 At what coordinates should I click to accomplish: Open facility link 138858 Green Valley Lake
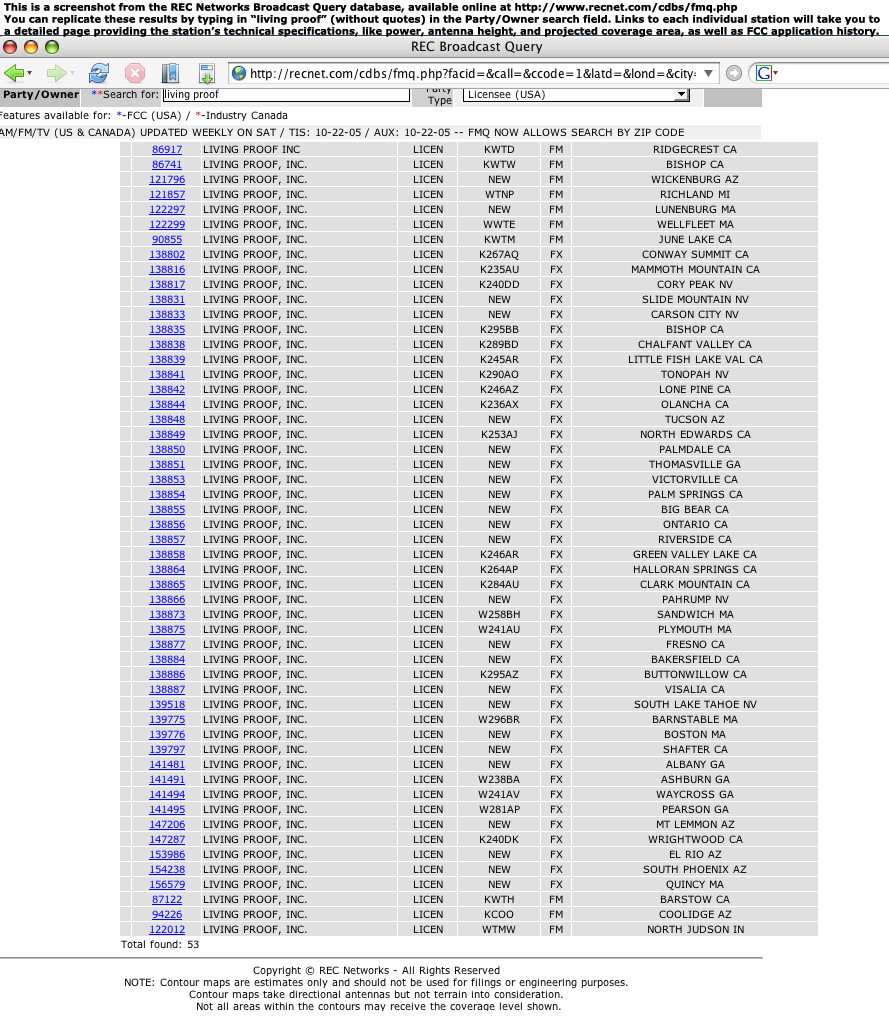pos(167,555)
